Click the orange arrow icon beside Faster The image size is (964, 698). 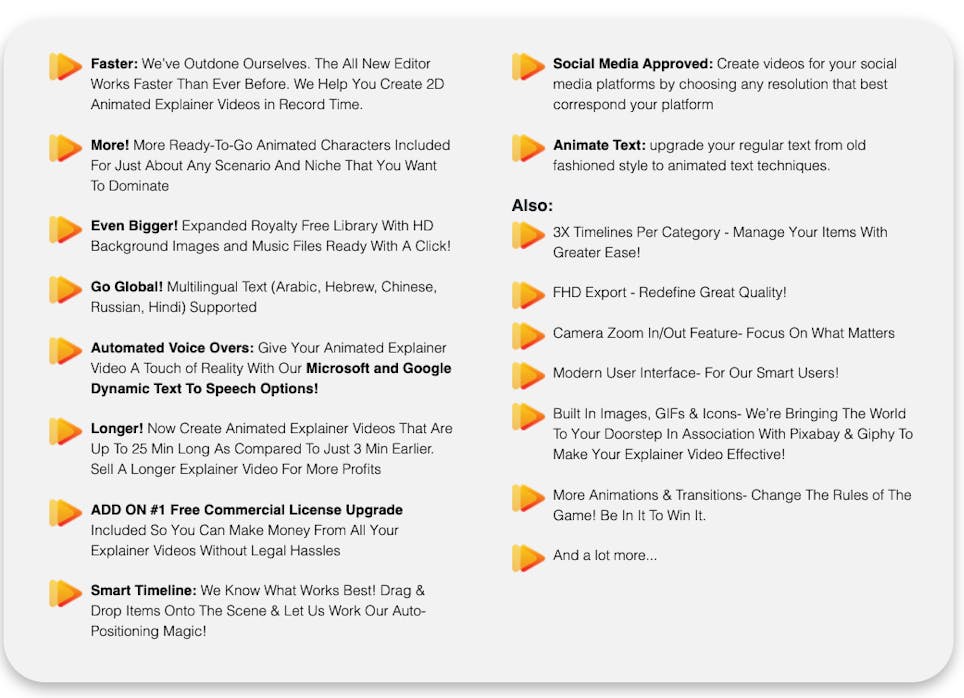tap(66, 67)
